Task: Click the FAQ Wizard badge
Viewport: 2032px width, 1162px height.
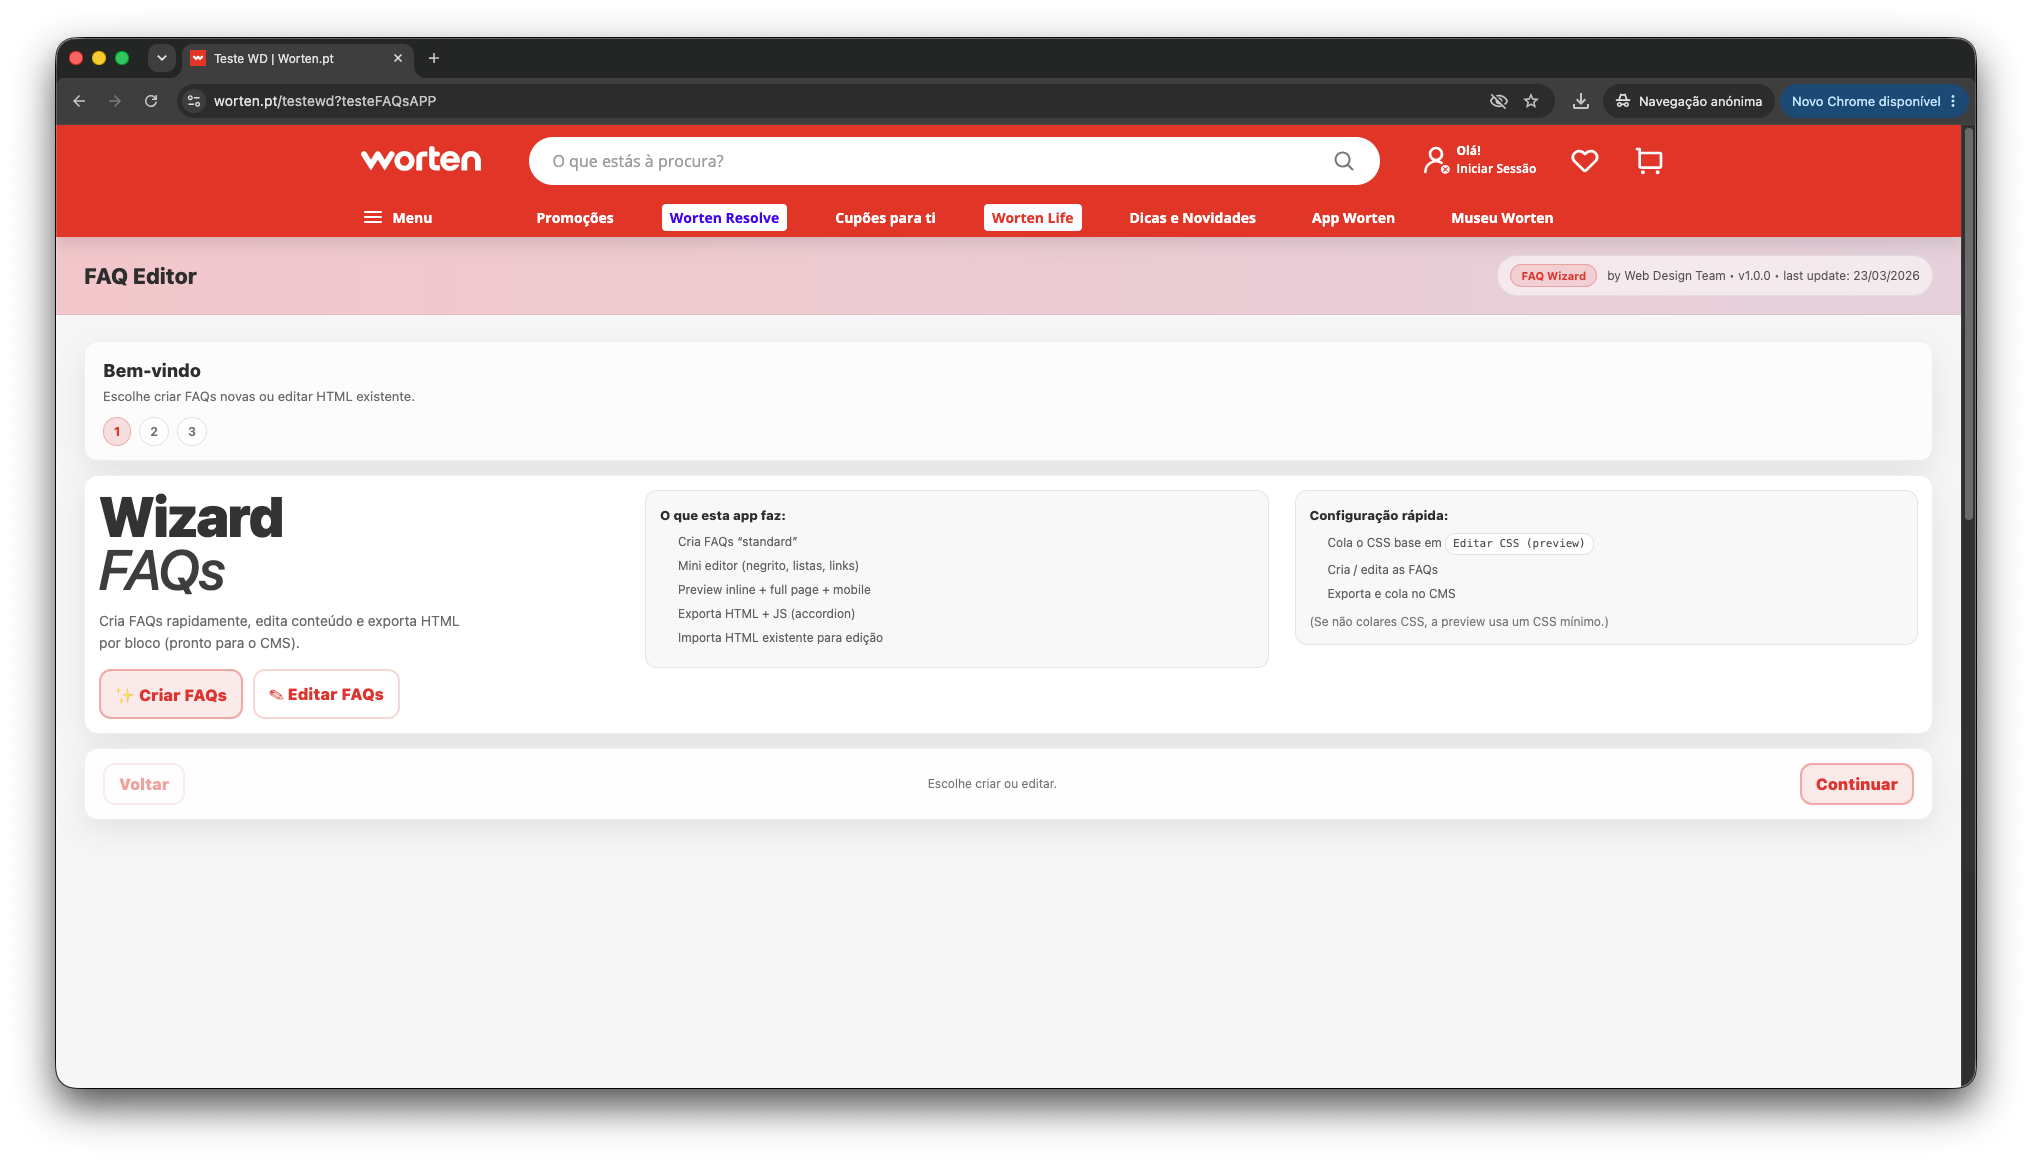Action: pos(1553,276)
